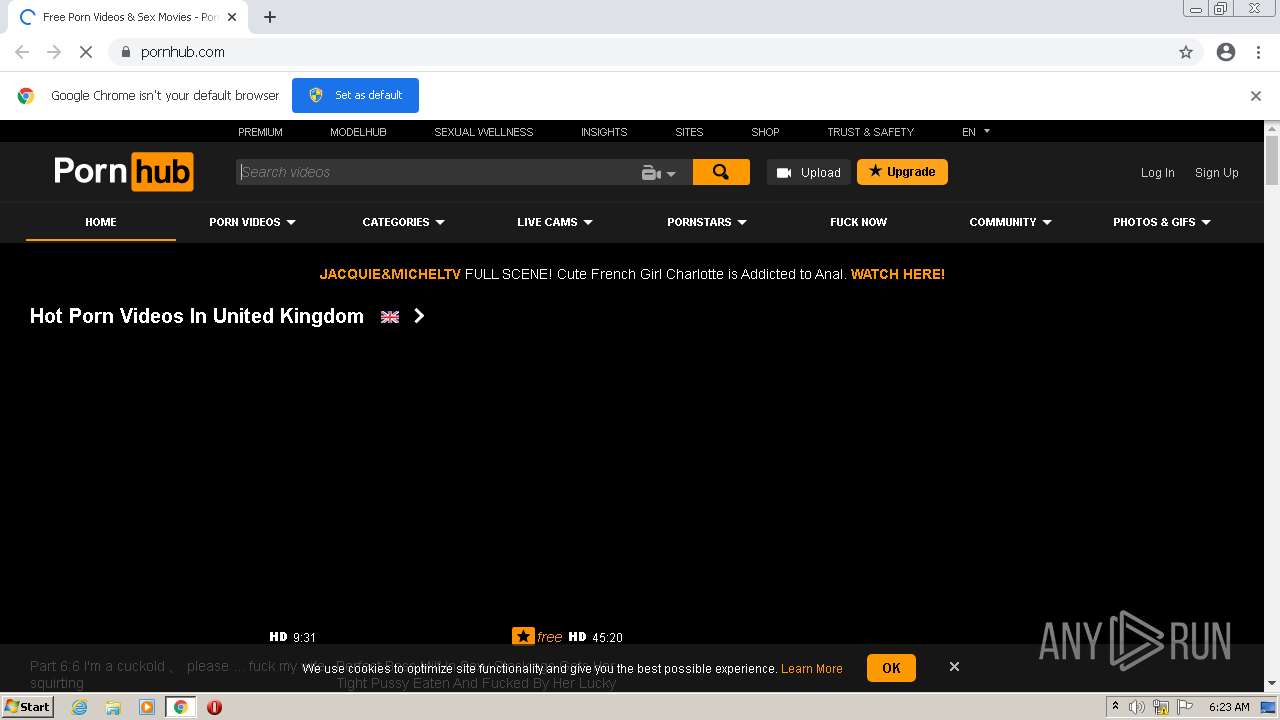This screenshot has width=1280, height=720.
Task: Click the video camera icon on Upload button
Action: (784, 172)
